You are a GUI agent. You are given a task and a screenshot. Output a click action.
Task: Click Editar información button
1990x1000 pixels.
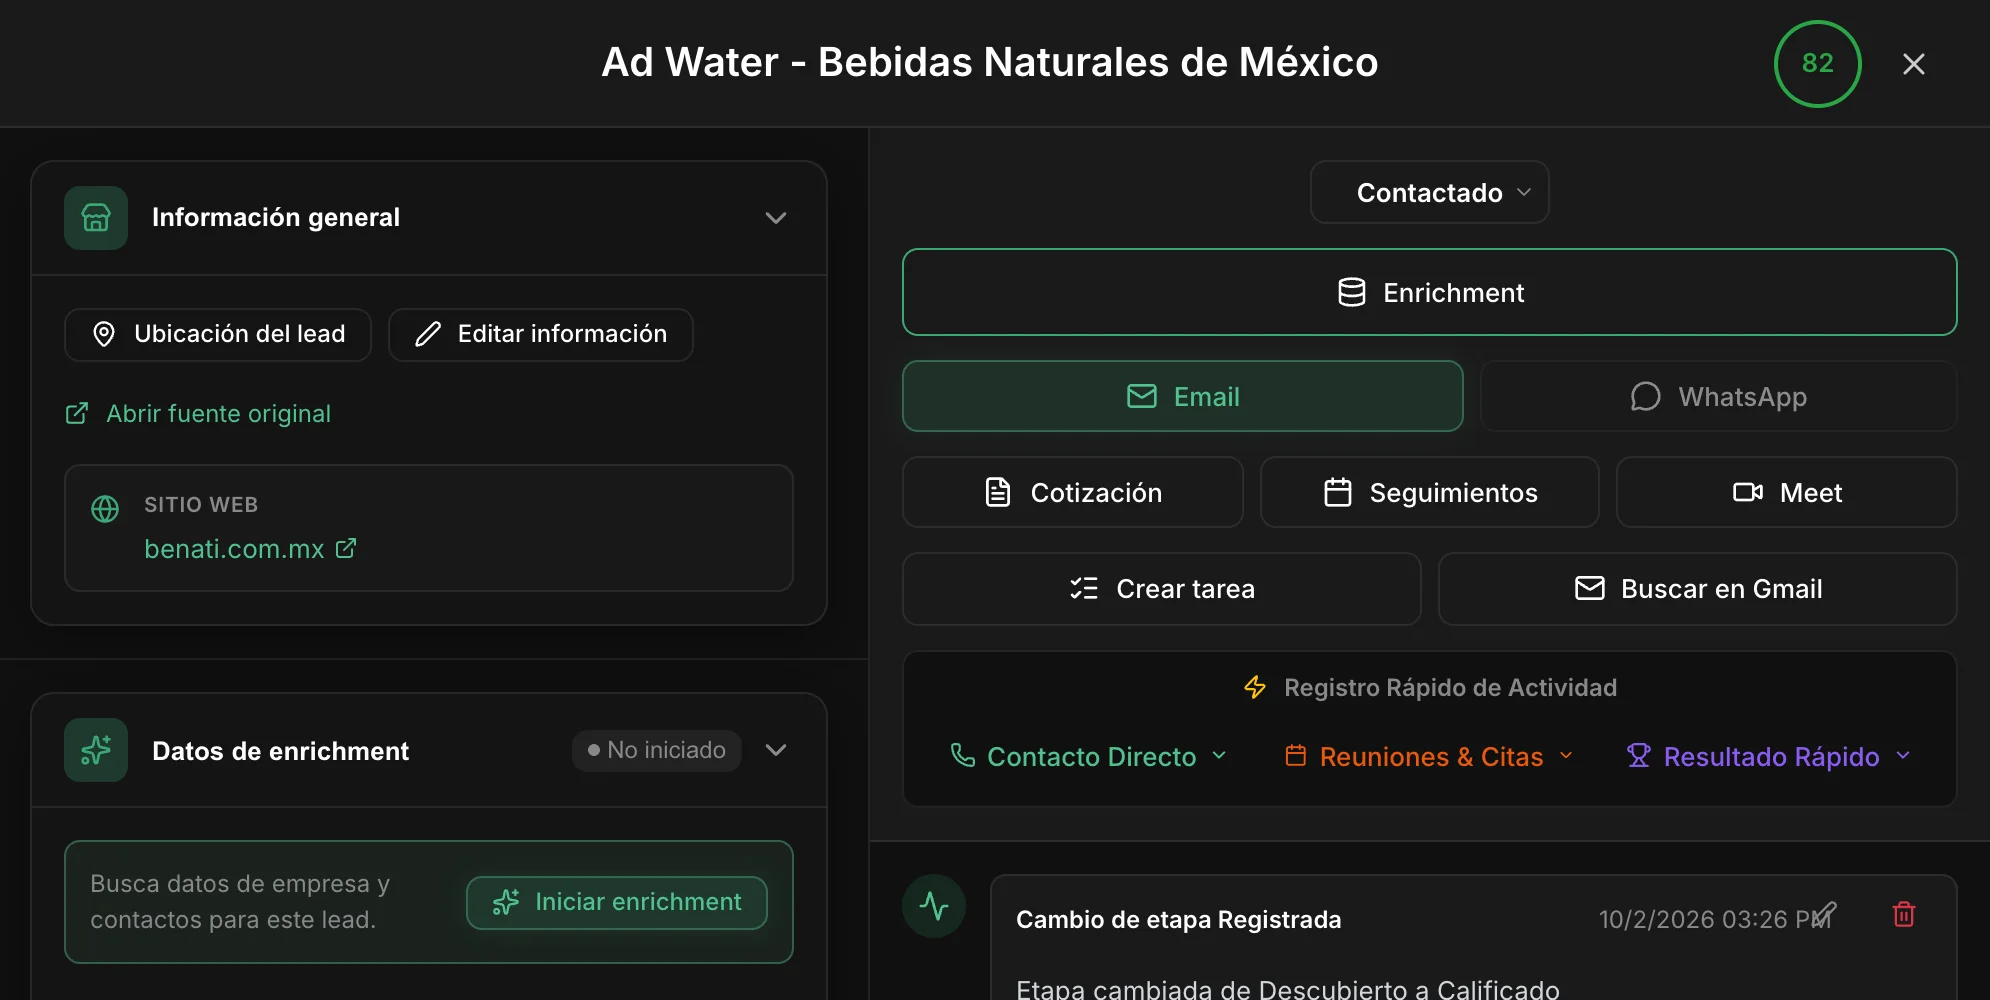pos(541,334)
